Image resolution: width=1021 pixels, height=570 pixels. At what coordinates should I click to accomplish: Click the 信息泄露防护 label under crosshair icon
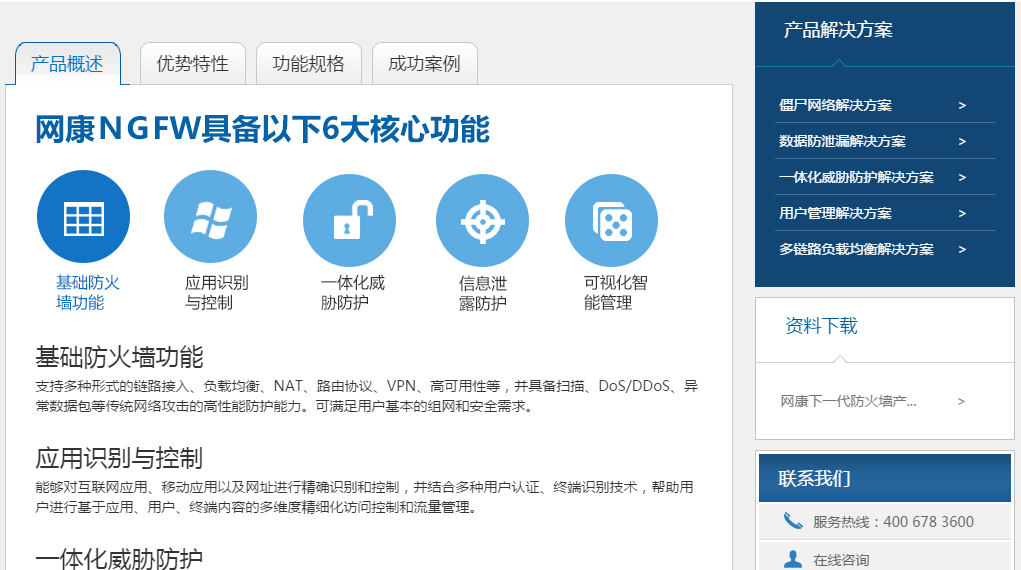(483, 293)
